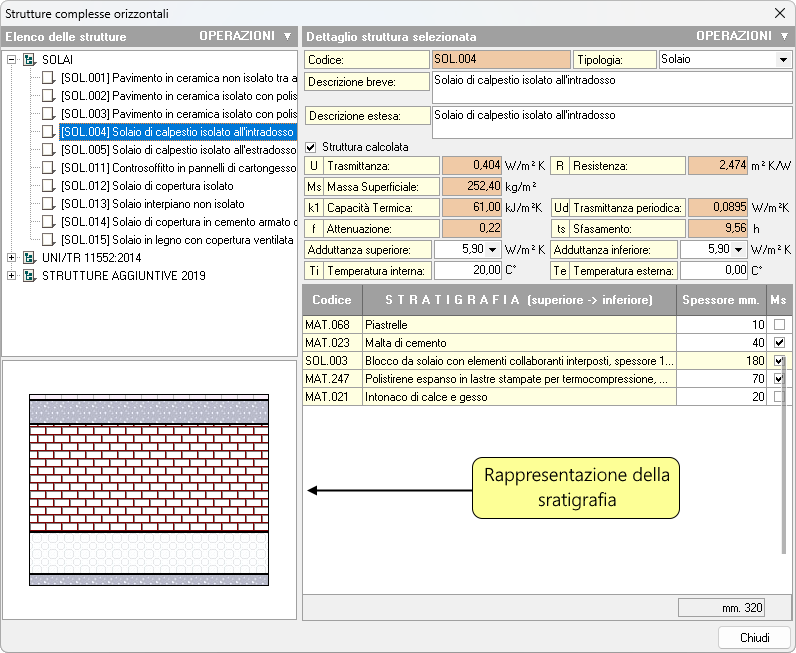Click the STRUTTURE AGGIUNTIVE 2019 folder icon

29,276
